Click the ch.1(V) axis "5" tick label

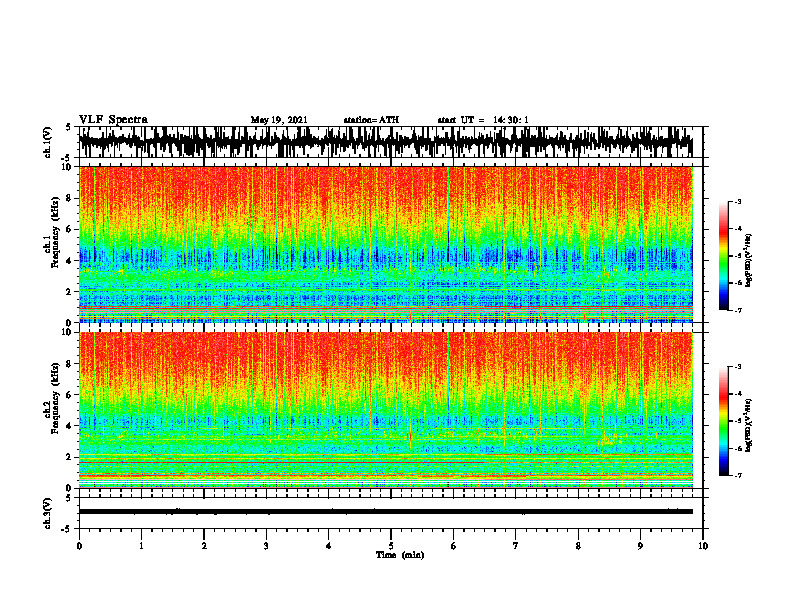tap(69, 128)
